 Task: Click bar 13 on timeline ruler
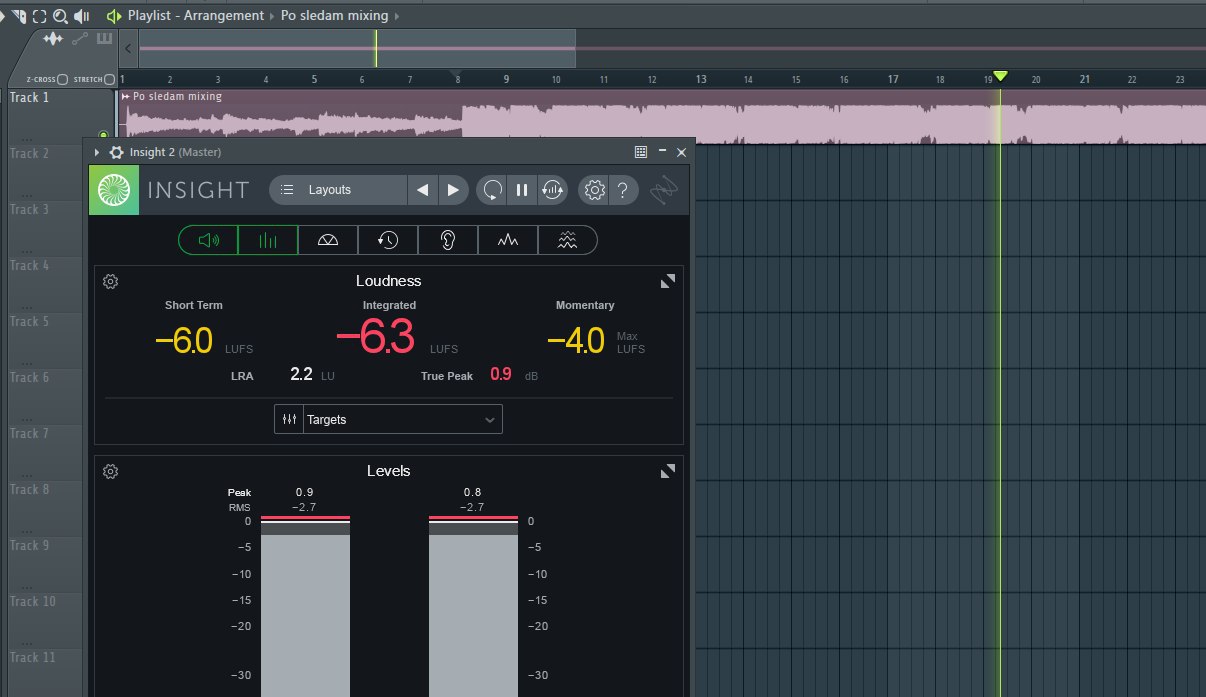pyautogui.click(x=701, y=79)
